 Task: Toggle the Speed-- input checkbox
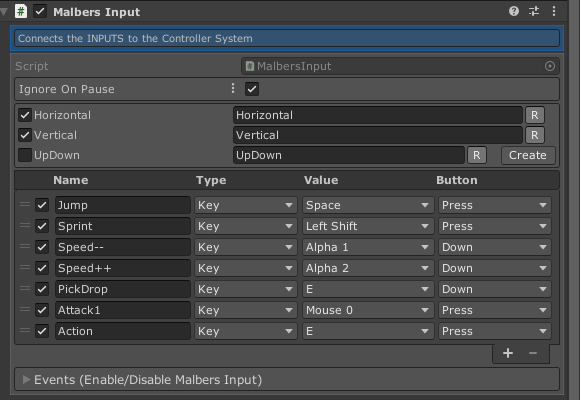coord(42,247)
